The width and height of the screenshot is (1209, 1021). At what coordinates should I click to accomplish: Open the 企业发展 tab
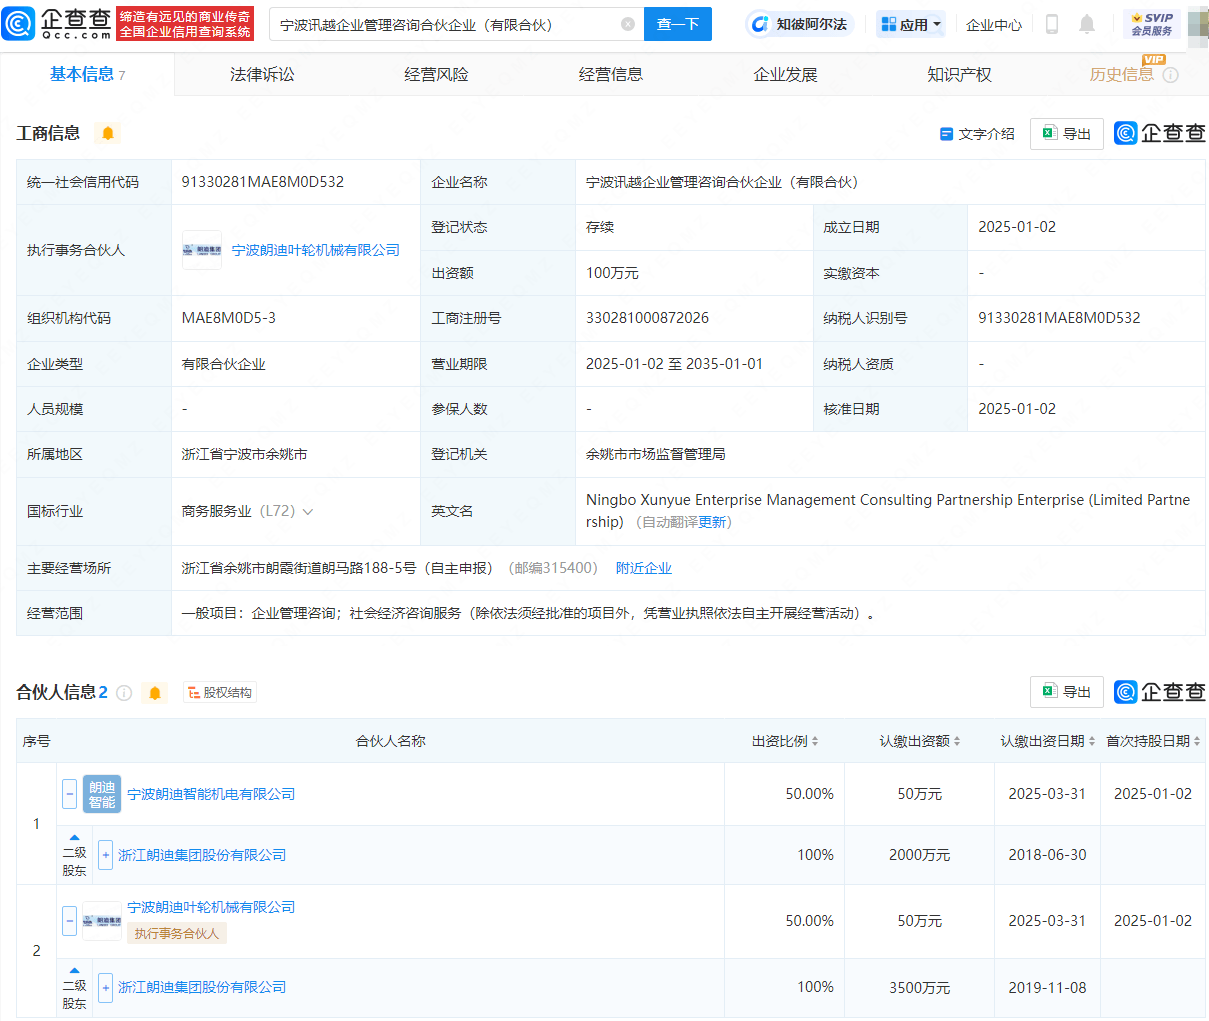(x=785, y=74)
